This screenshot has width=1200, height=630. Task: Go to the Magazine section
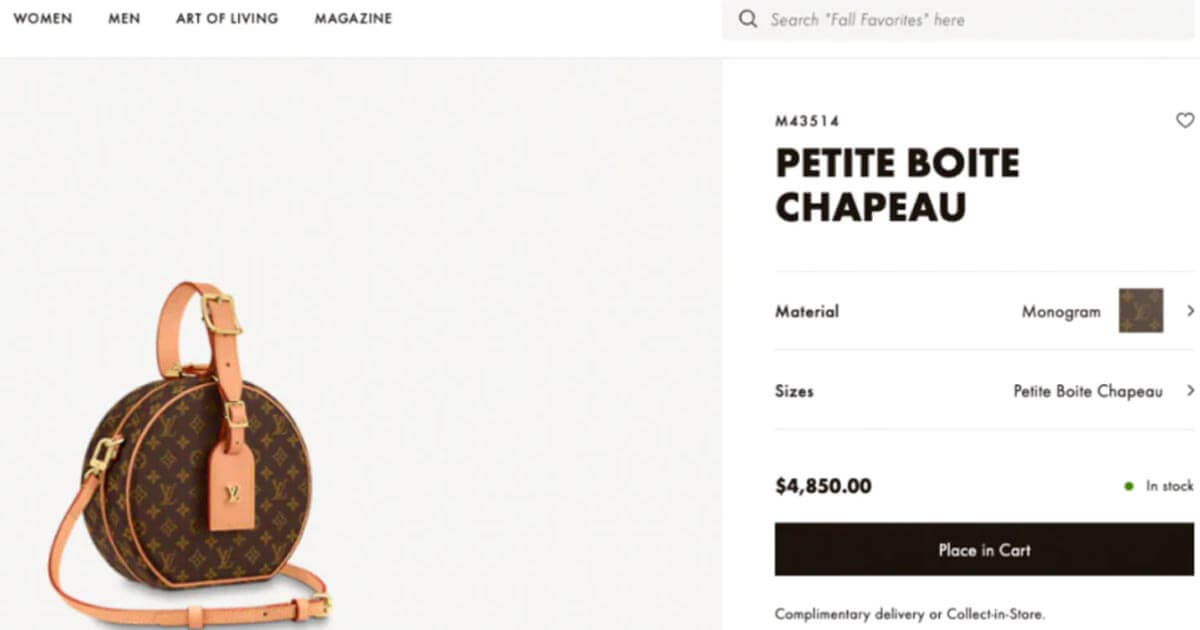[353, 19]
